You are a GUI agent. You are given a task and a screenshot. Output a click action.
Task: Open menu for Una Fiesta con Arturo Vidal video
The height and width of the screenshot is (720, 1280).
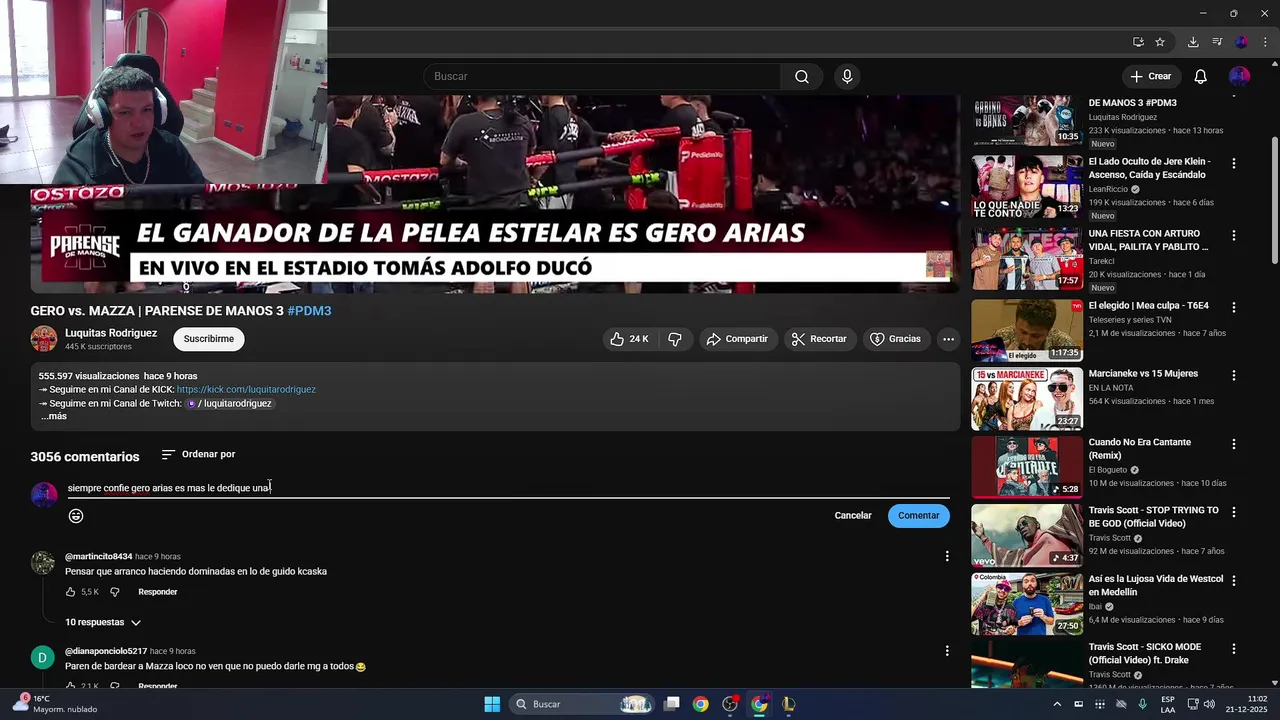click(x=1233, y=235)
